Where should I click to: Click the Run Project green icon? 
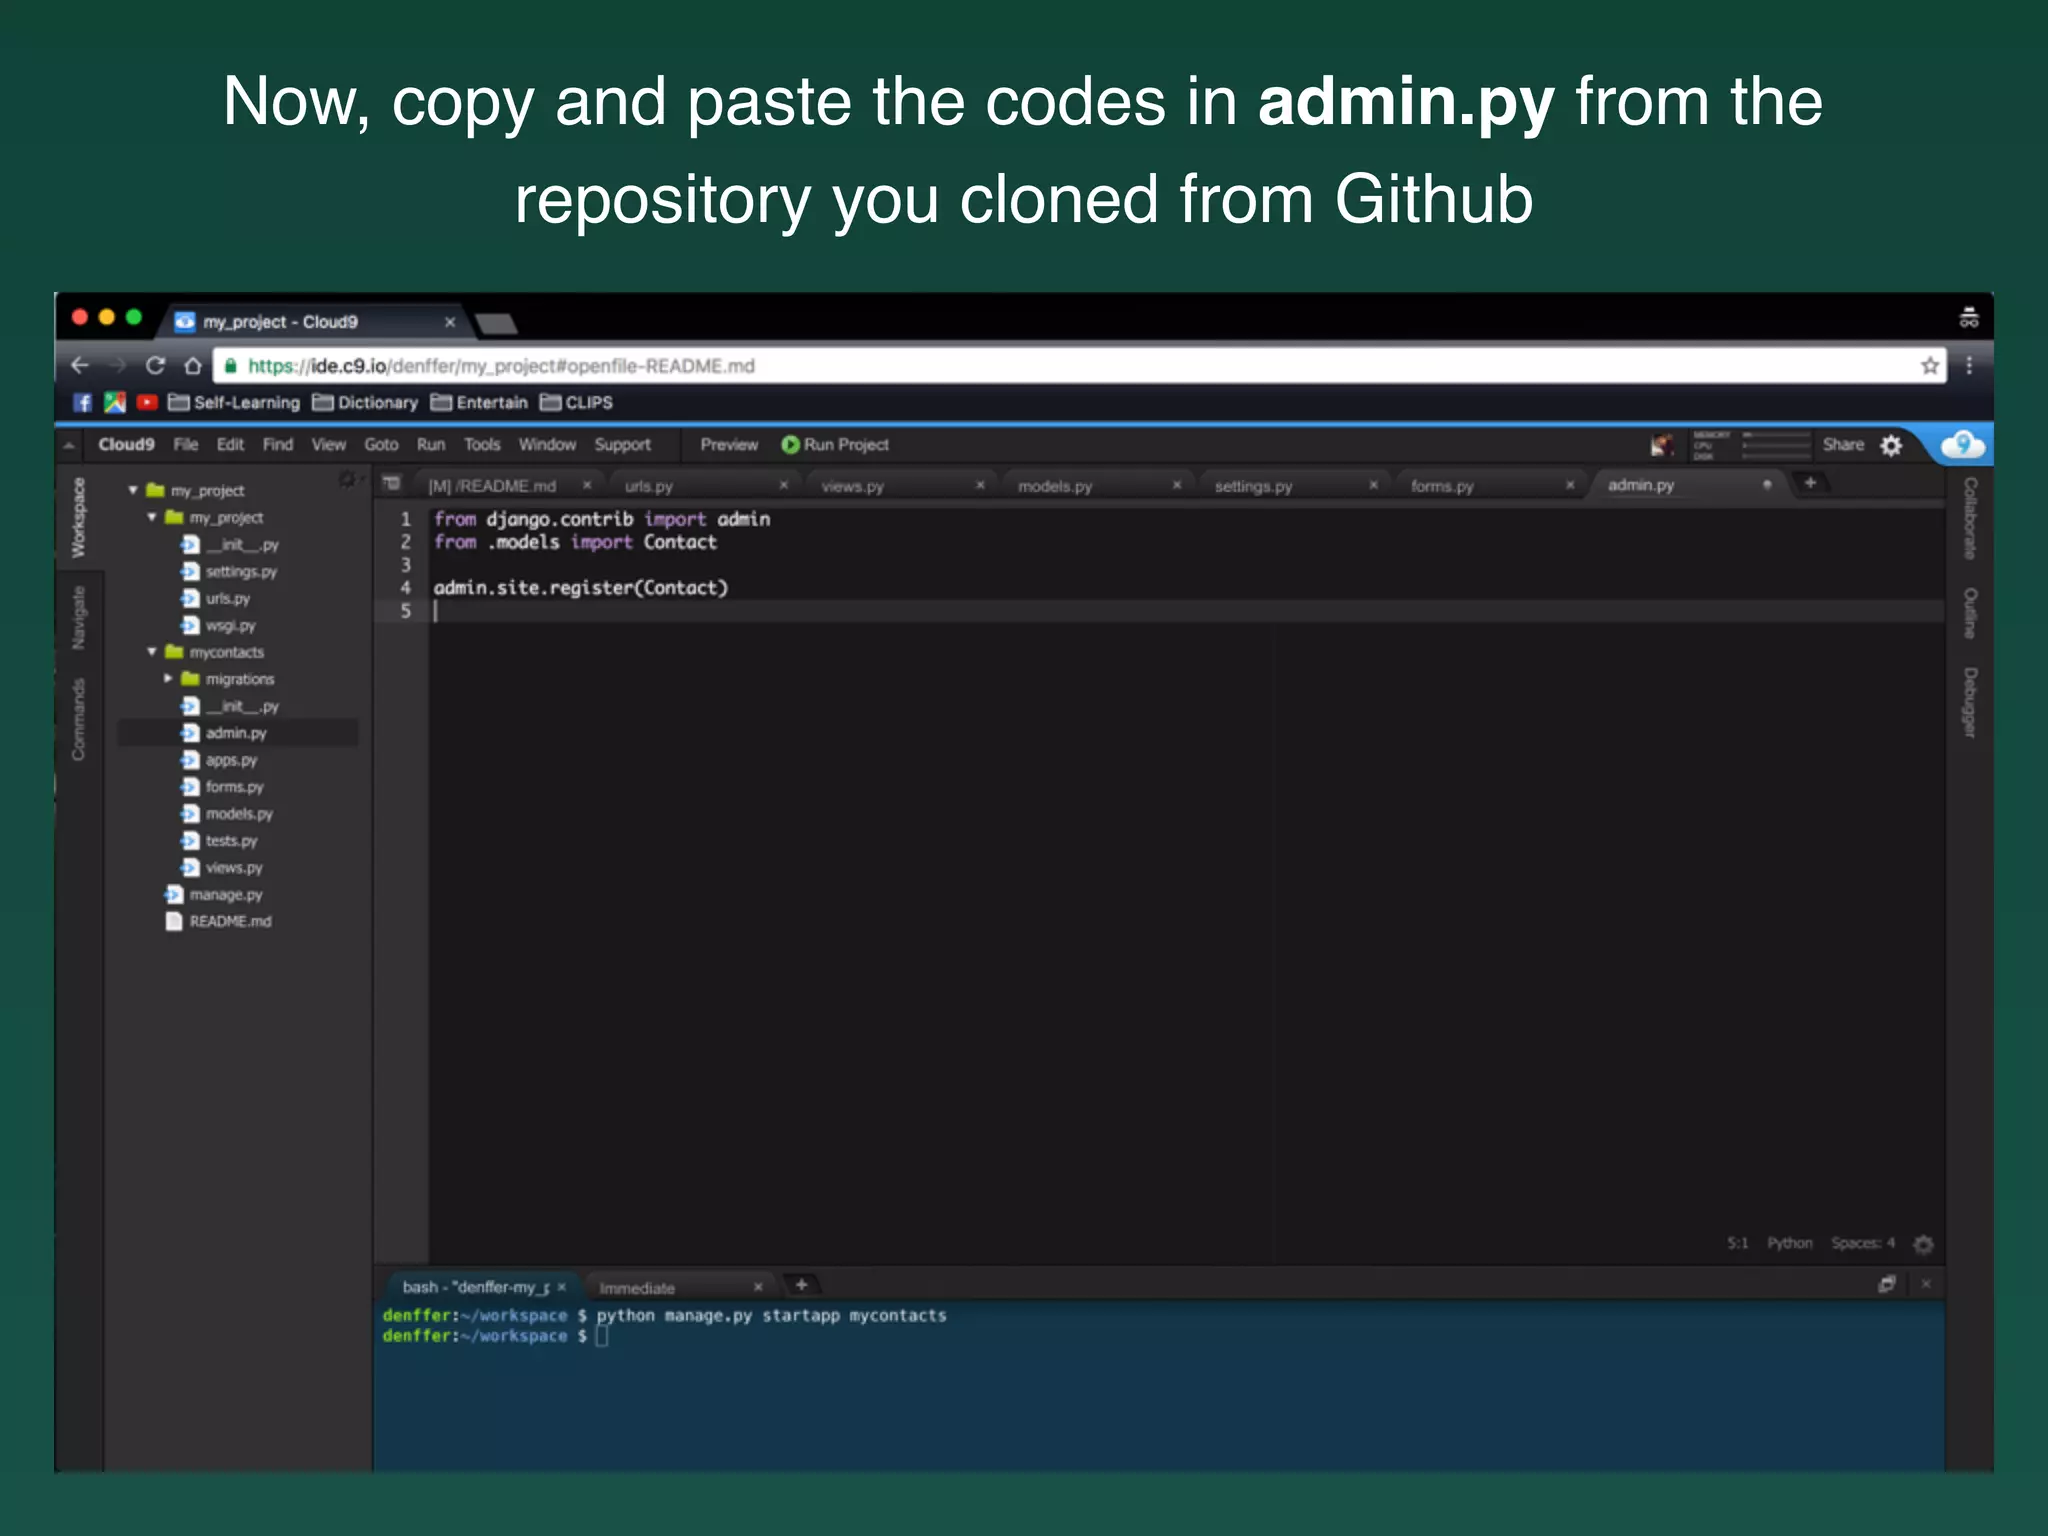point(790,445)
